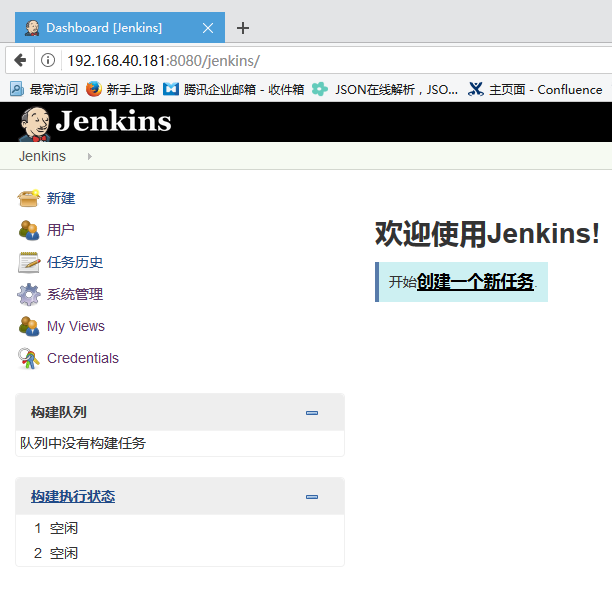Open the 主页面 - Confluence bookmark
This screenshot has width=612, height=604.
pyautogui.click(x=535, y=89)
